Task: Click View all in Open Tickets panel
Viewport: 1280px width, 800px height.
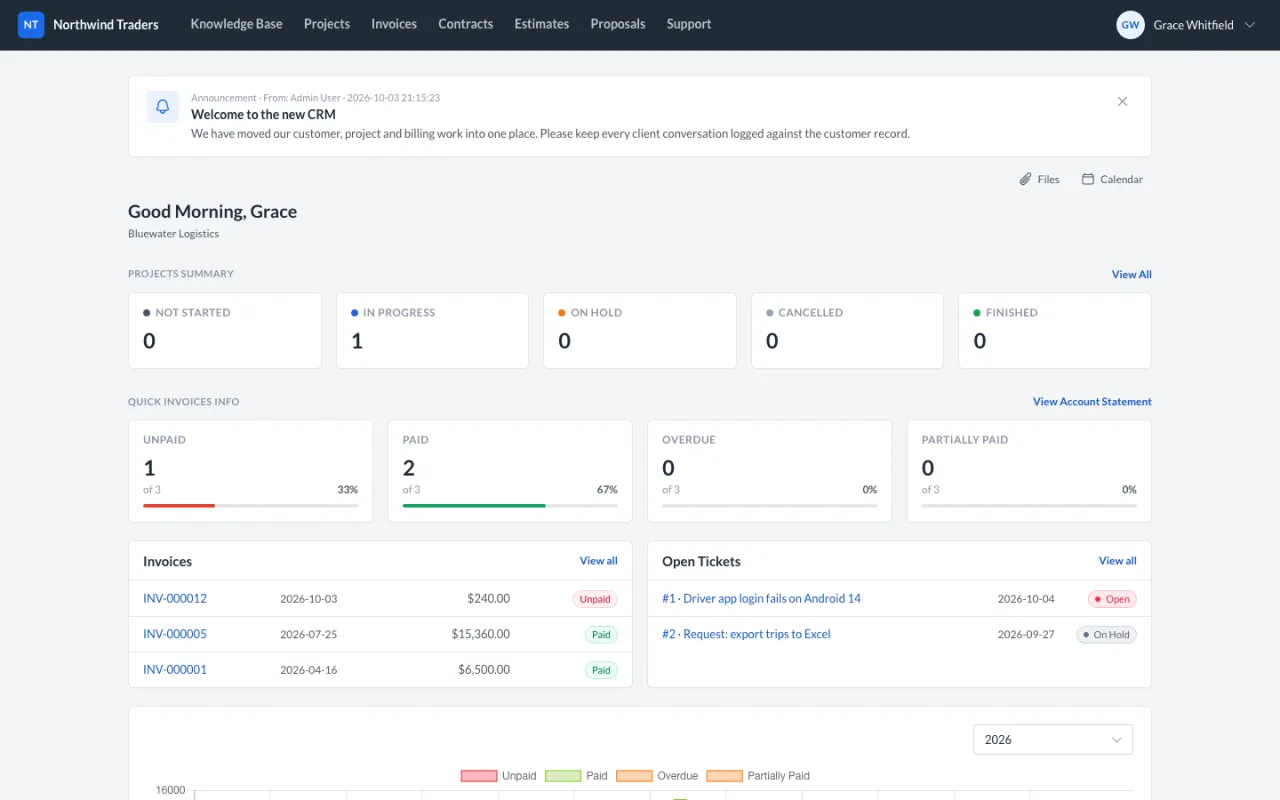Action: pyautogui.click(x=1117, y=561)
